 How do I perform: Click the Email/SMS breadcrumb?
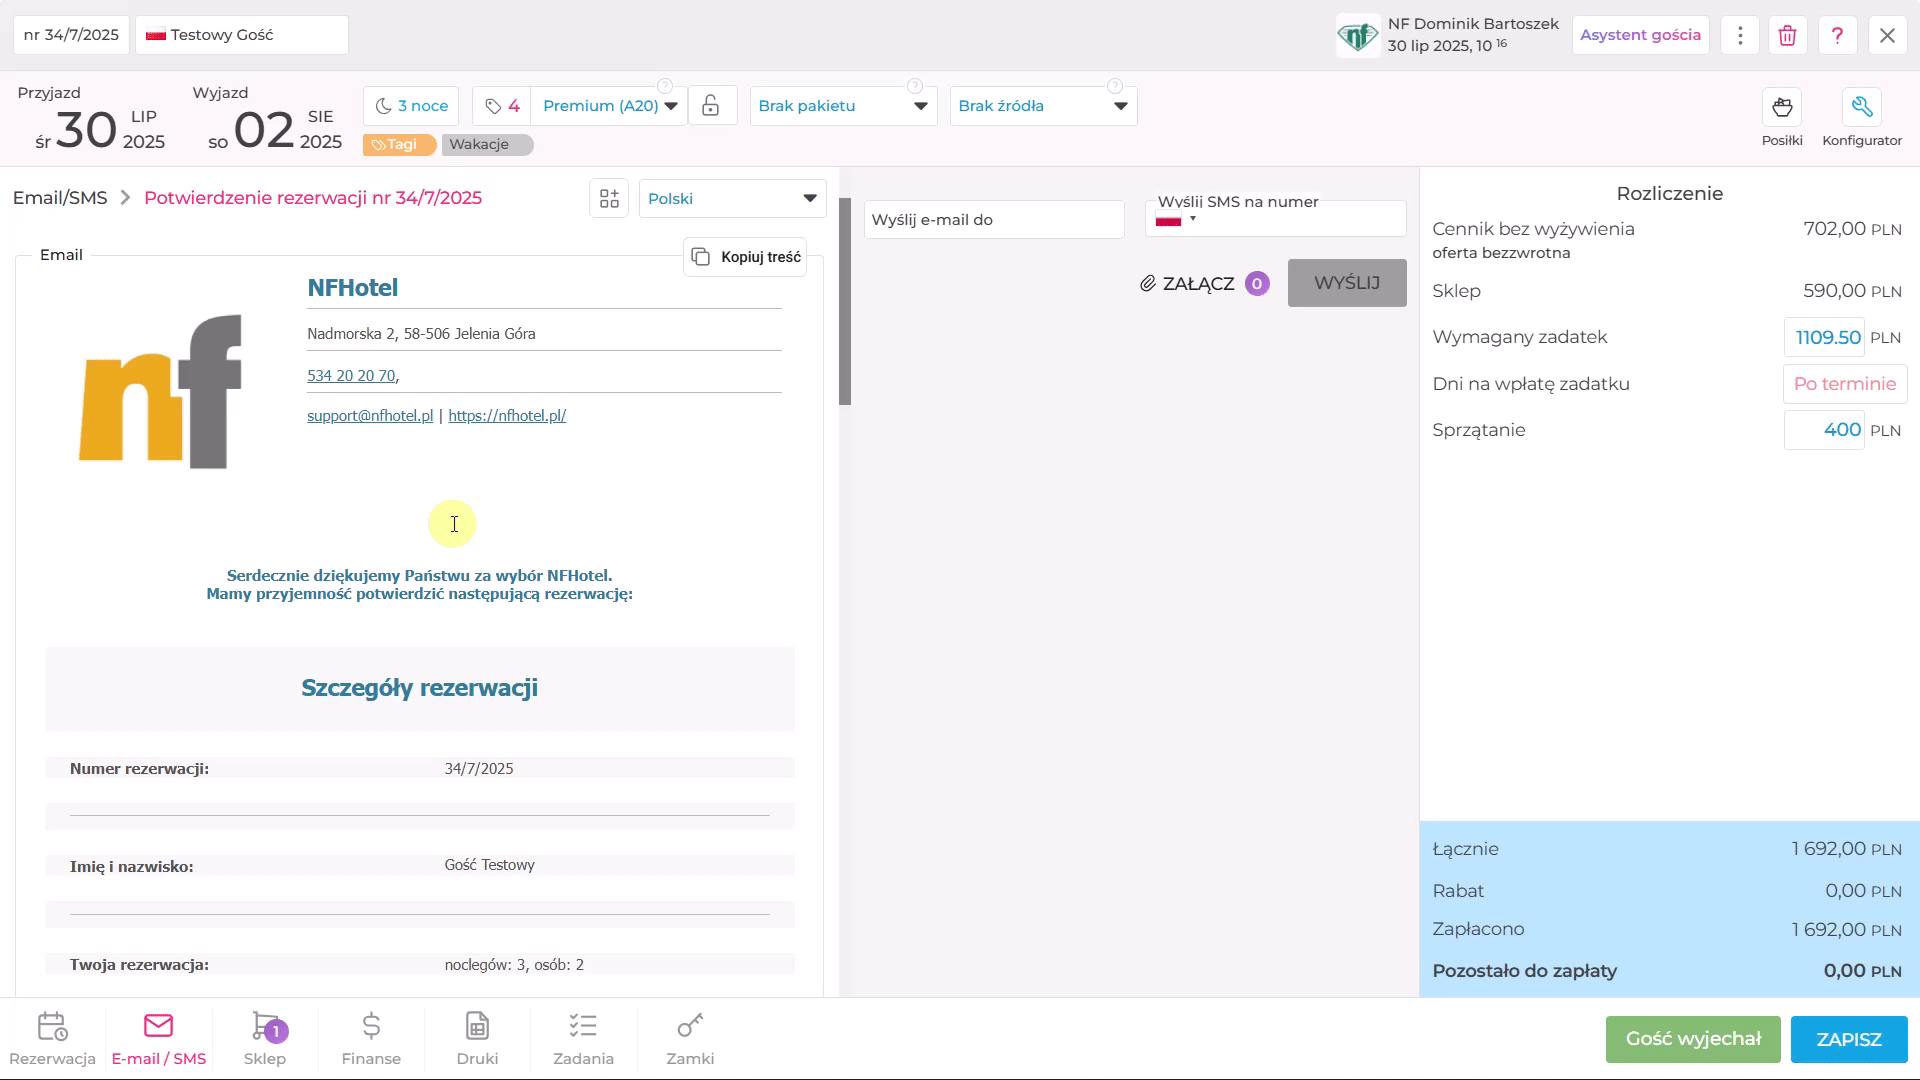60,198
